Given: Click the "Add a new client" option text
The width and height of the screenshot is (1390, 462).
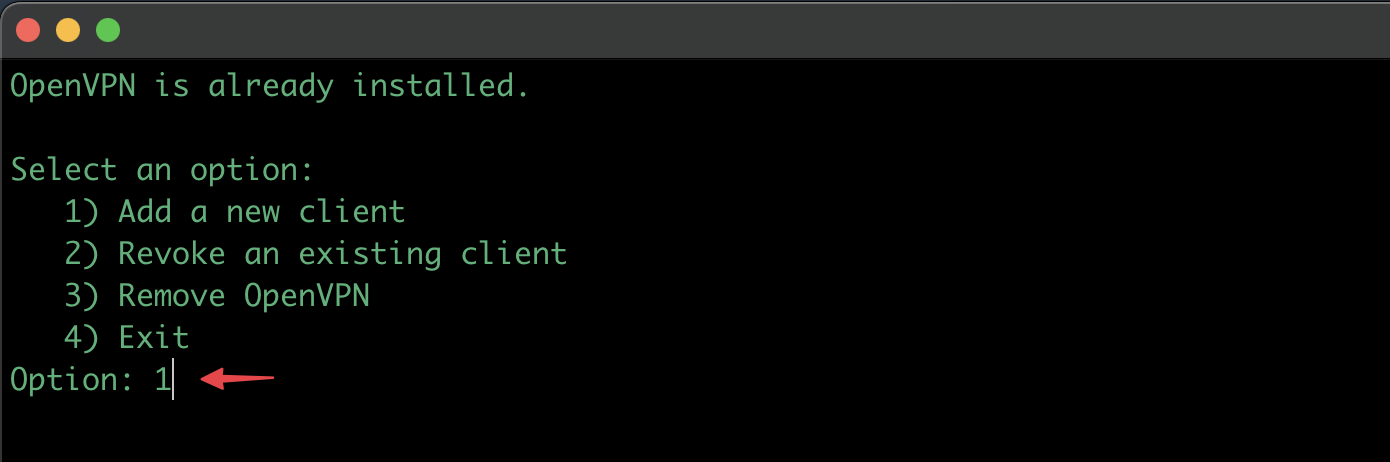Looking at the screenshot, I should point(261,212).
